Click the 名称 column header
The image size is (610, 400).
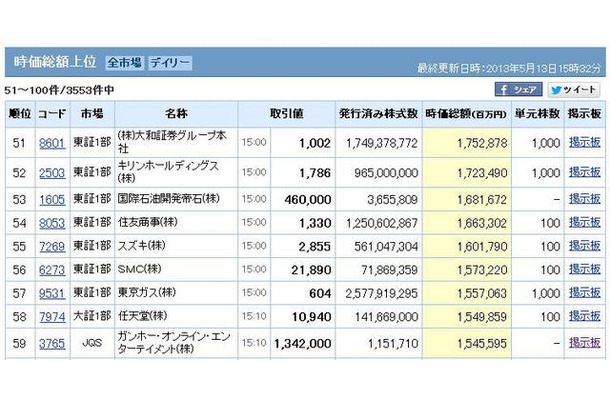click(176, 114)
